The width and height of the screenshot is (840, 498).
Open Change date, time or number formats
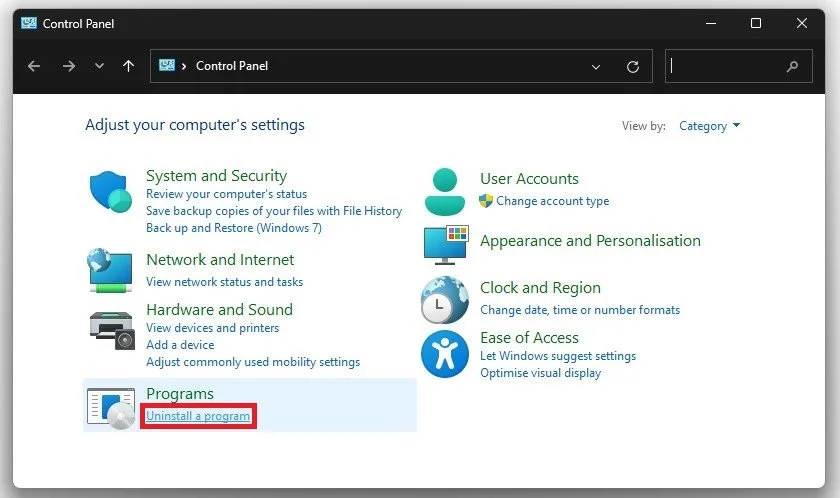click(x=580, y=310)
